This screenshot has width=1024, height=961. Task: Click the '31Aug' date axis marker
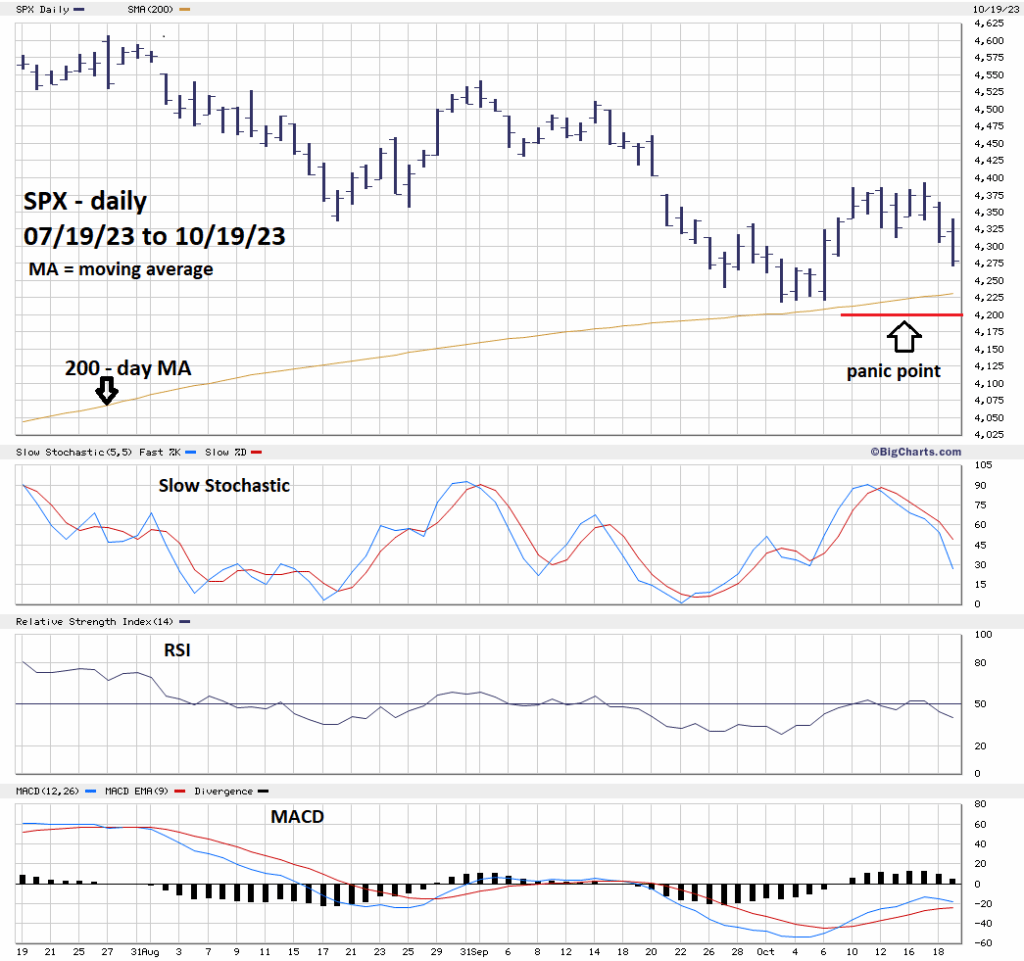point(147,950)
